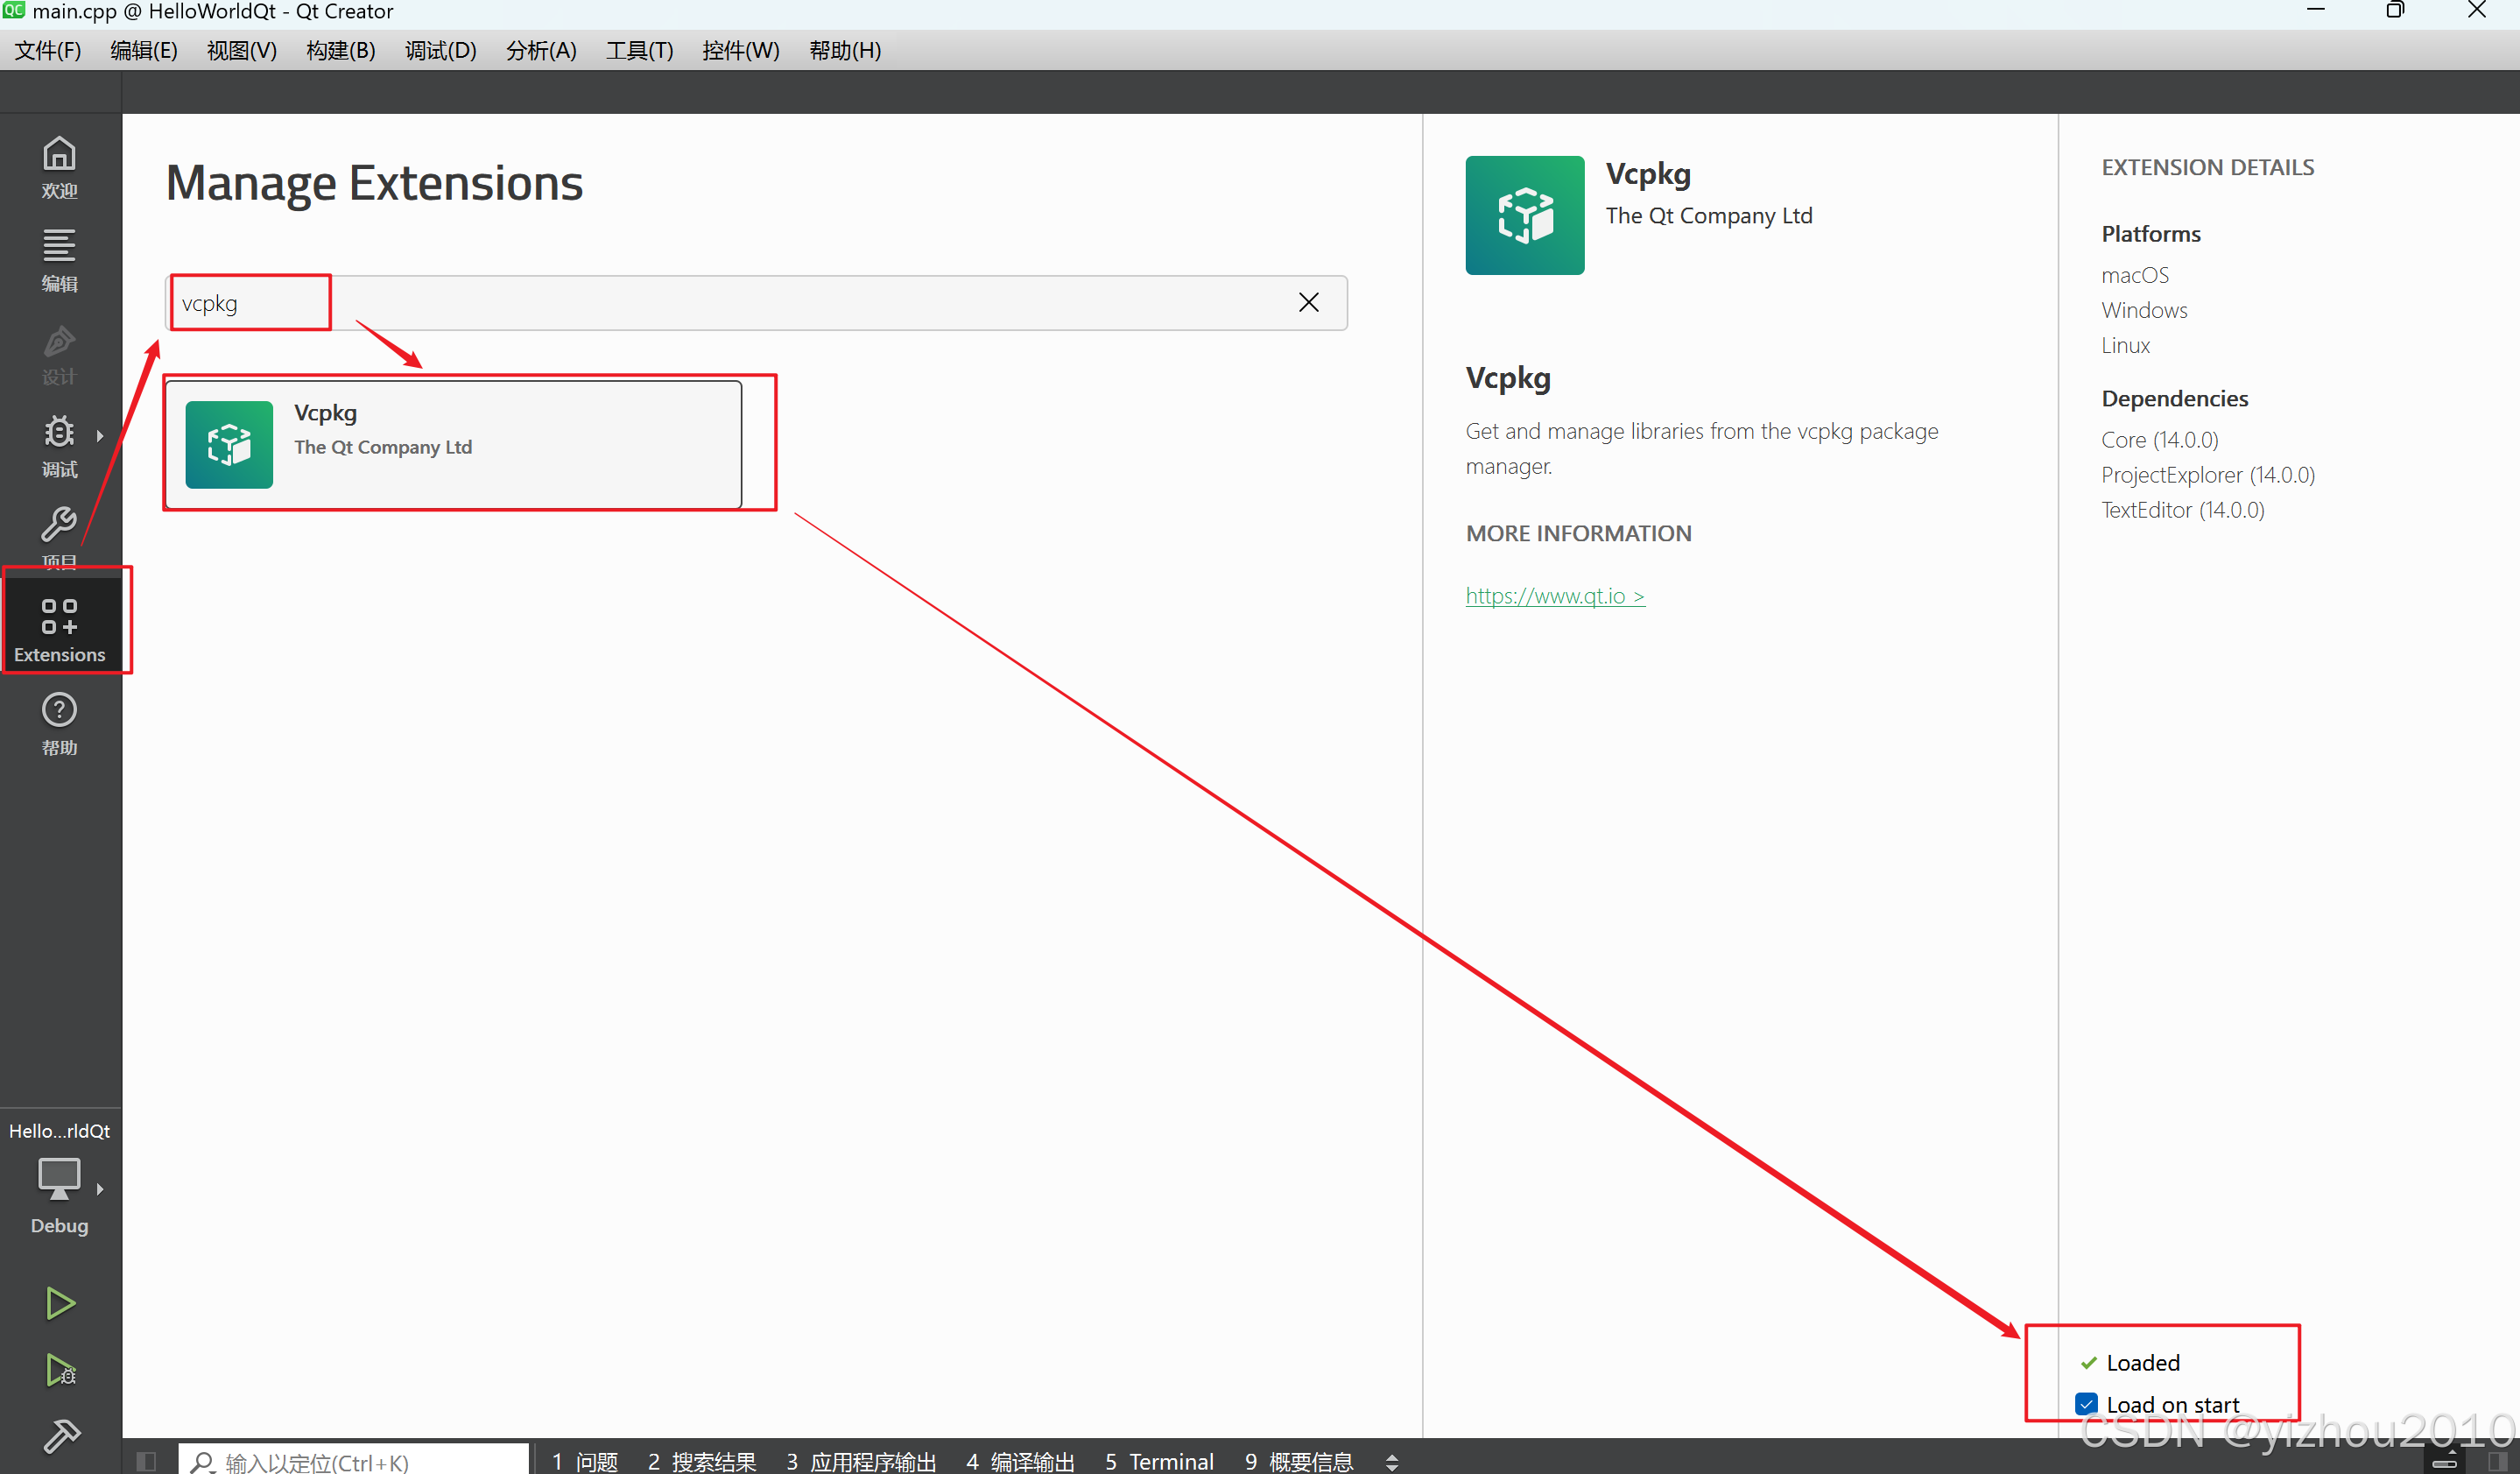Open the 文件(F) menu
Viewport: 2520px width, 1474px height.
[x=47, y=50]
